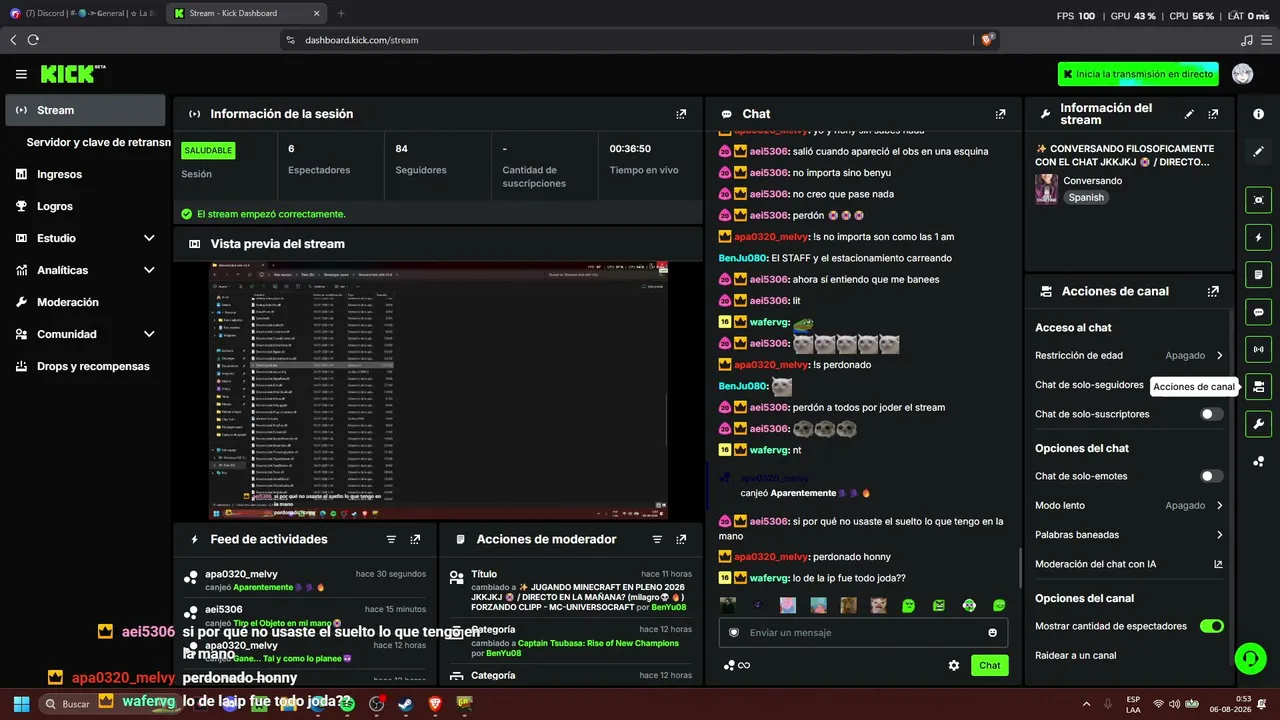The width and height of the screenshot is (1280, 720).
Task: Open the emoji picker in the message box
Action: coord(992,633)
